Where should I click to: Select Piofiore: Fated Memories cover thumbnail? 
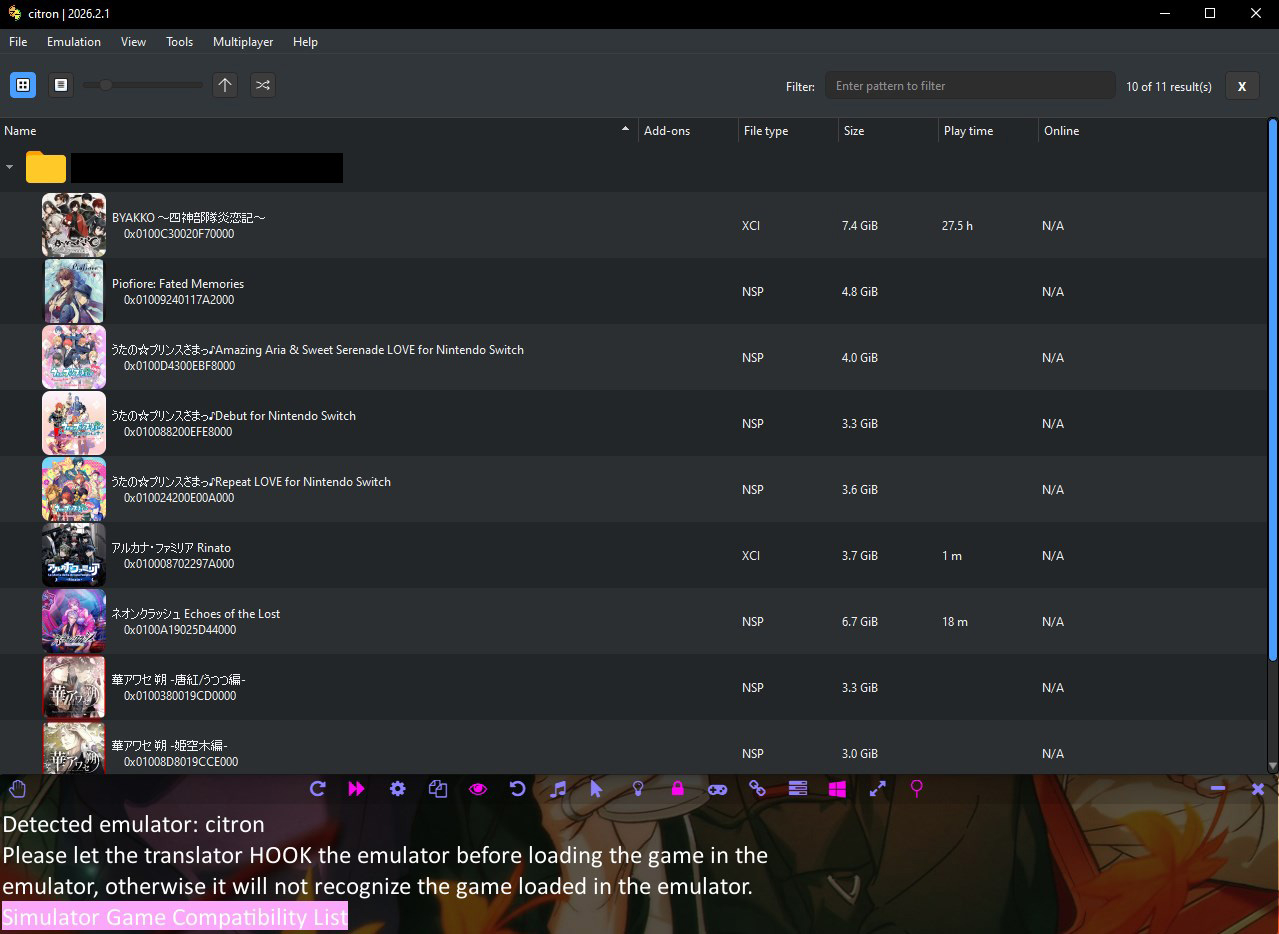click(74, 291)
